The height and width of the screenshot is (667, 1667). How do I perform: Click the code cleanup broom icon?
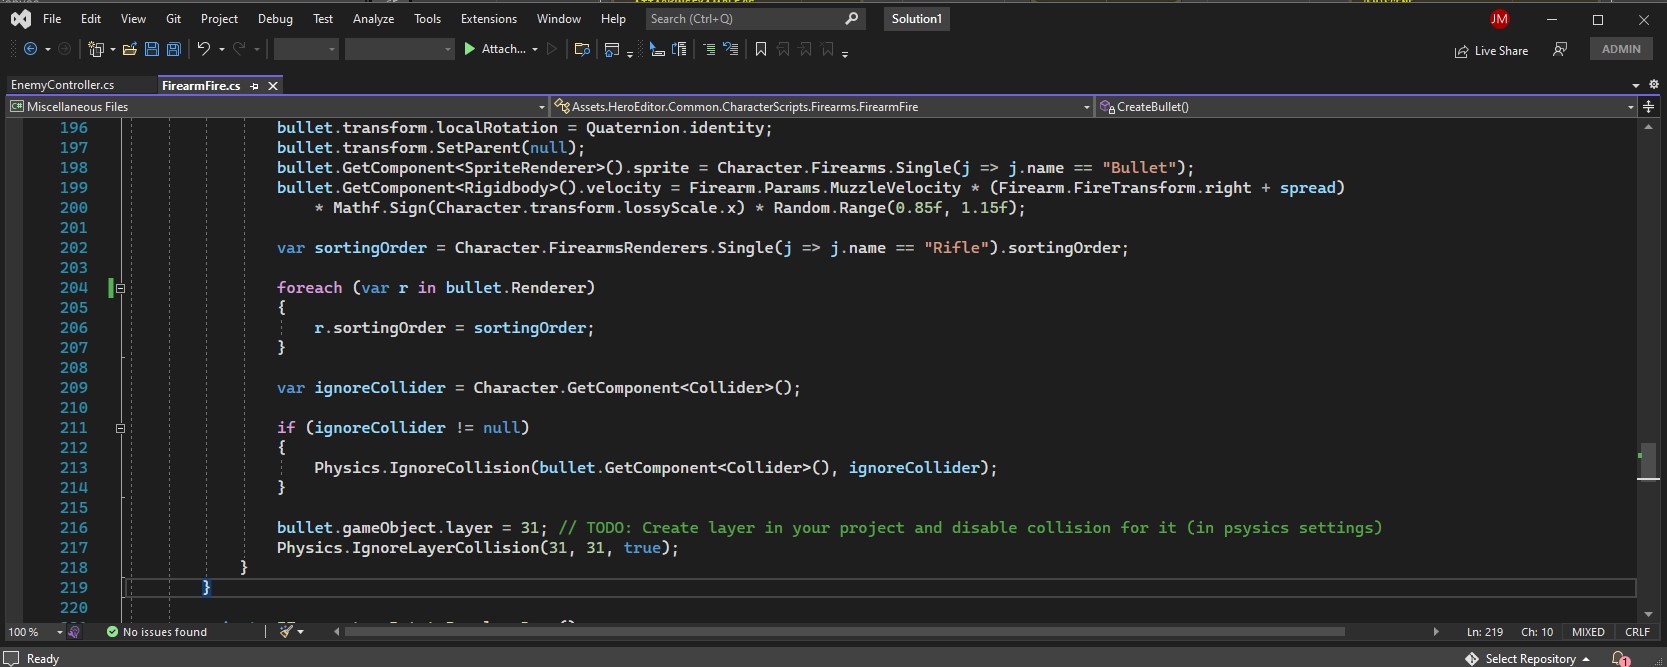click(286, 632)
